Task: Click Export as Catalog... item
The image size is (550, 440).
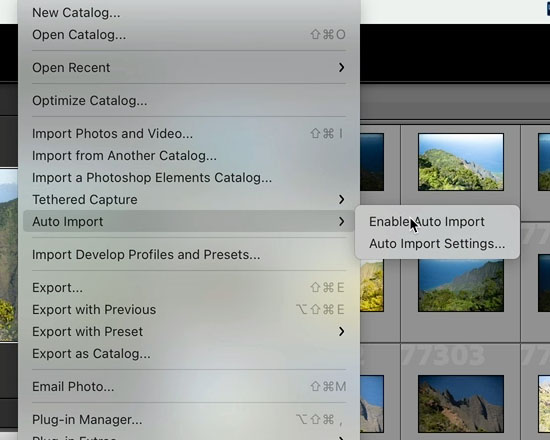Action: (91, 354)
